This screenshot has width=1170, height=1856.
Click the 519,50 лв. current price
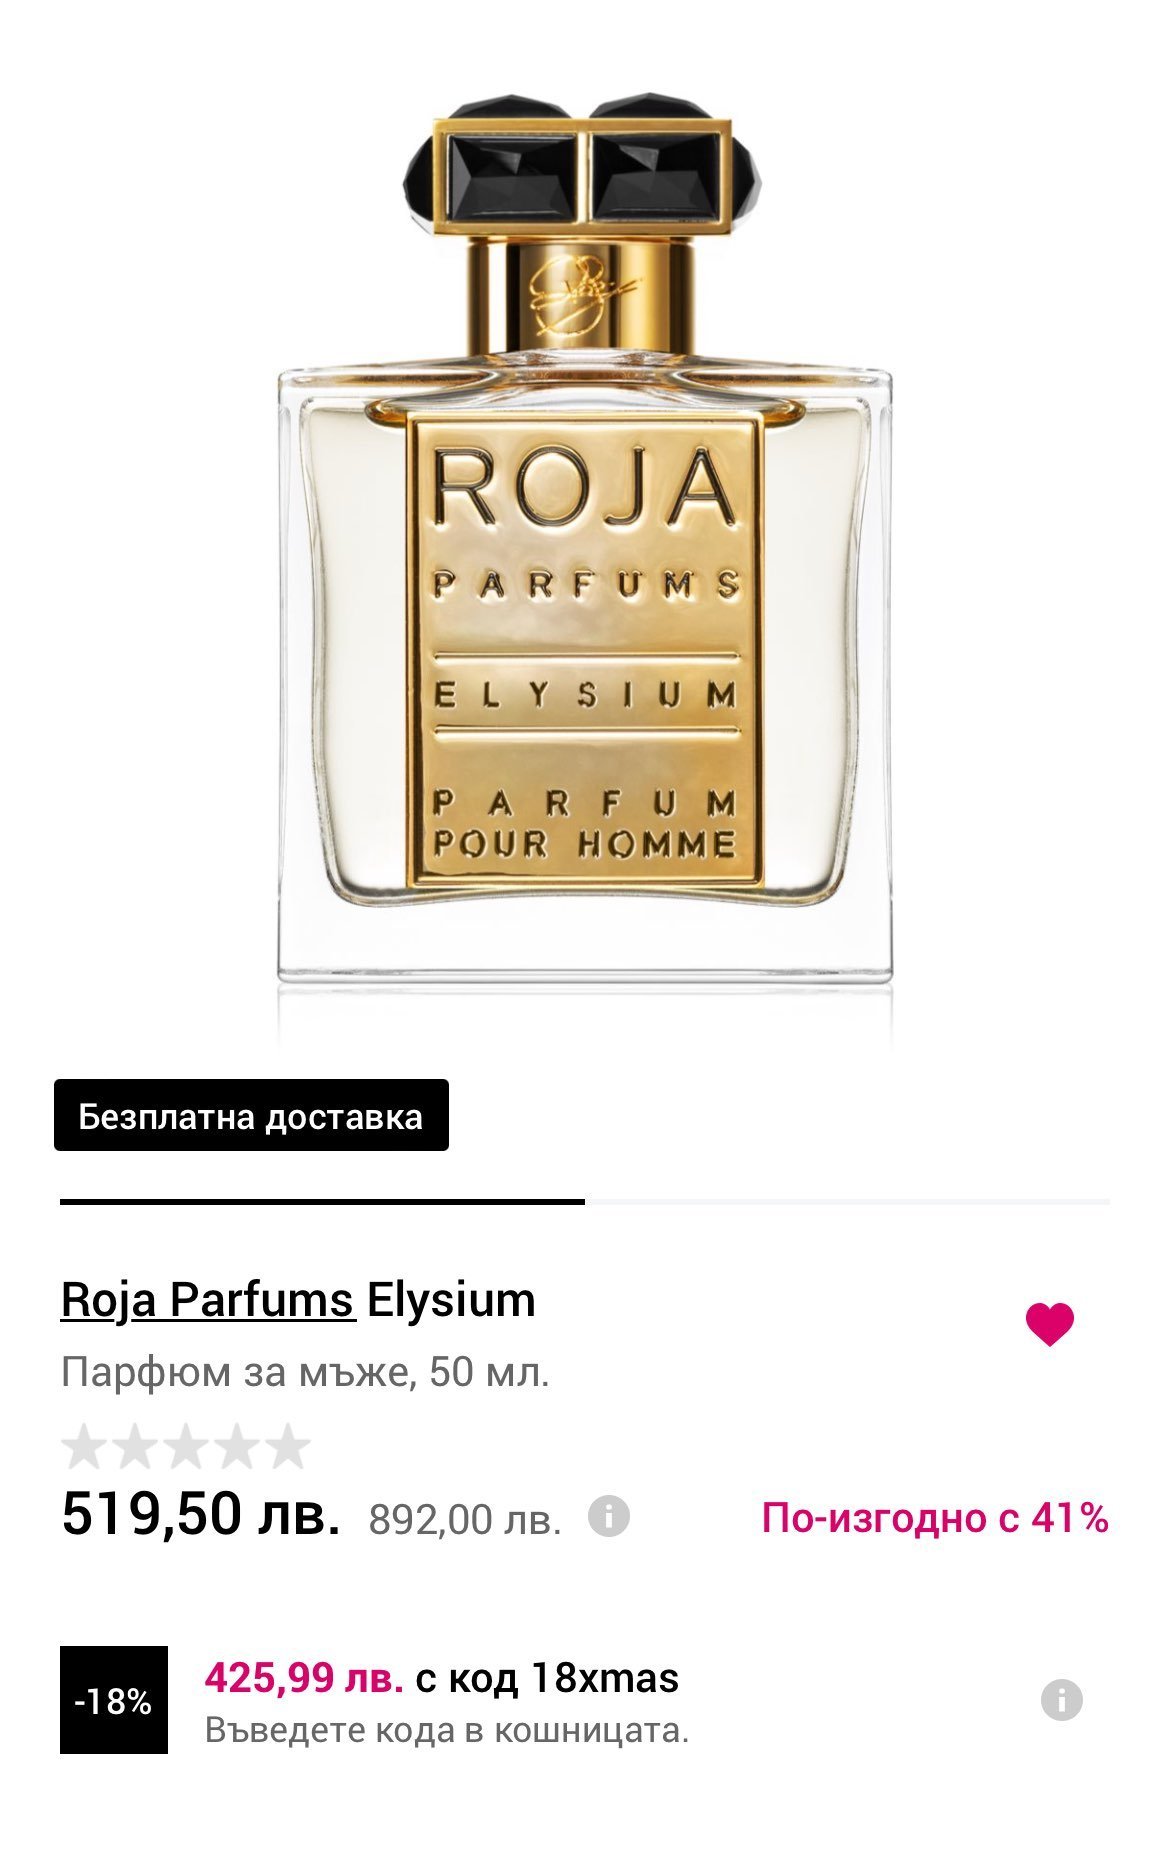tap(200, 1514)
